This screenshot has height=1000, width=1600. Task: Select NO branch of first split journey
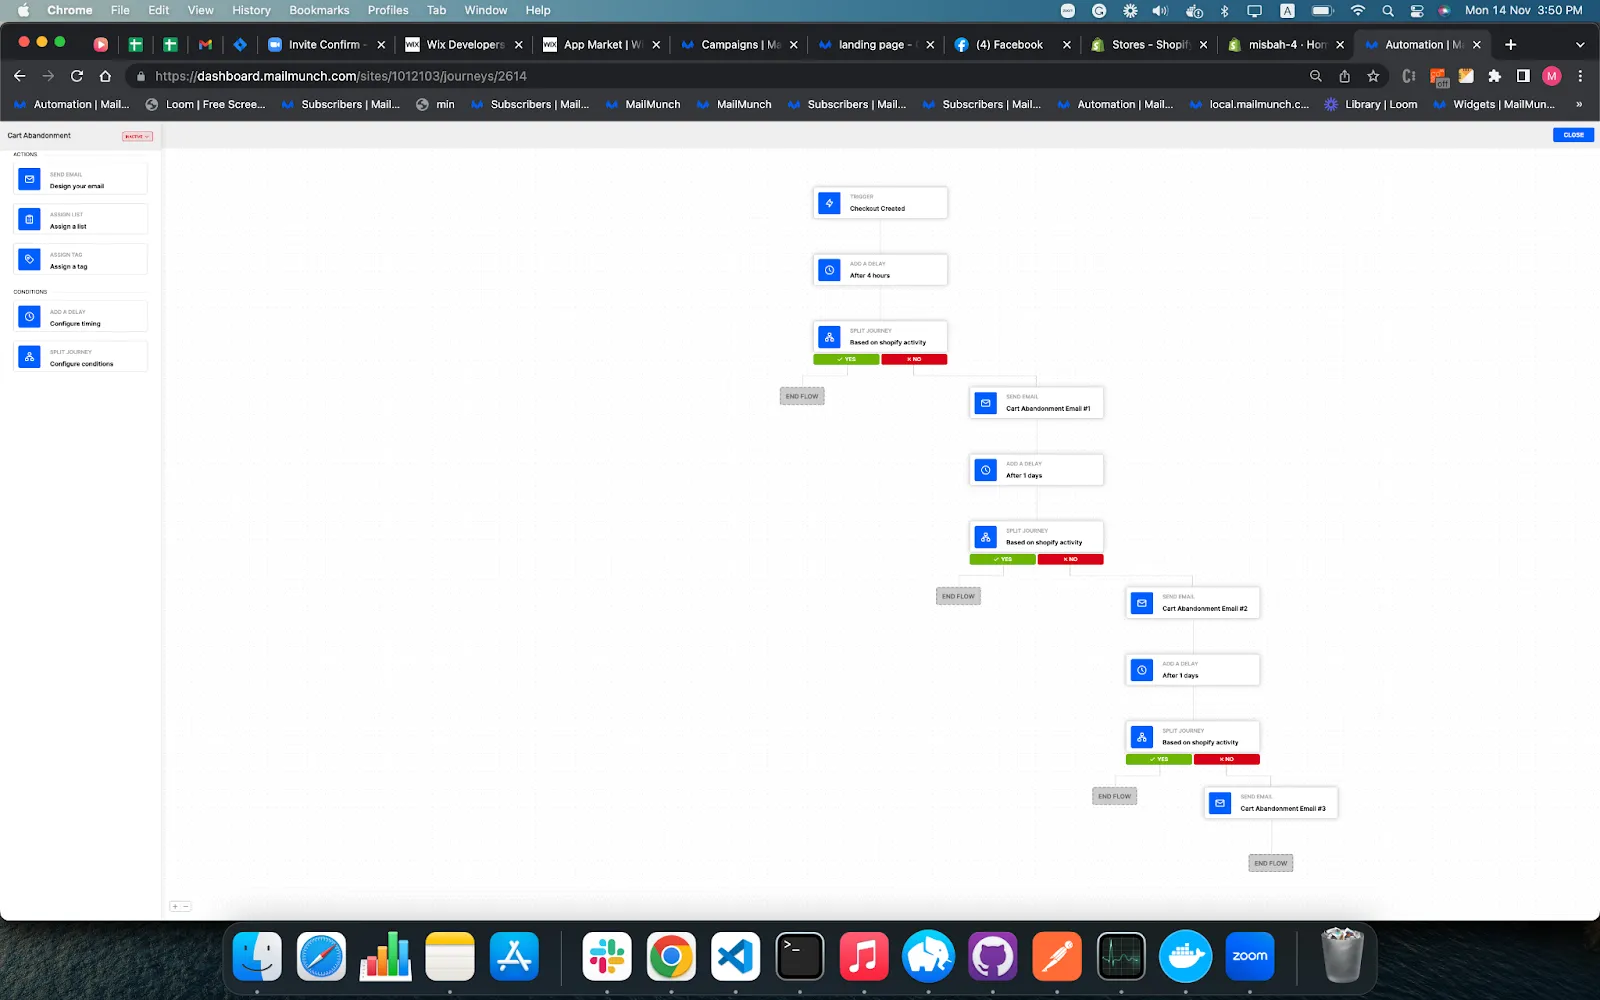click(x=914, y=359)
